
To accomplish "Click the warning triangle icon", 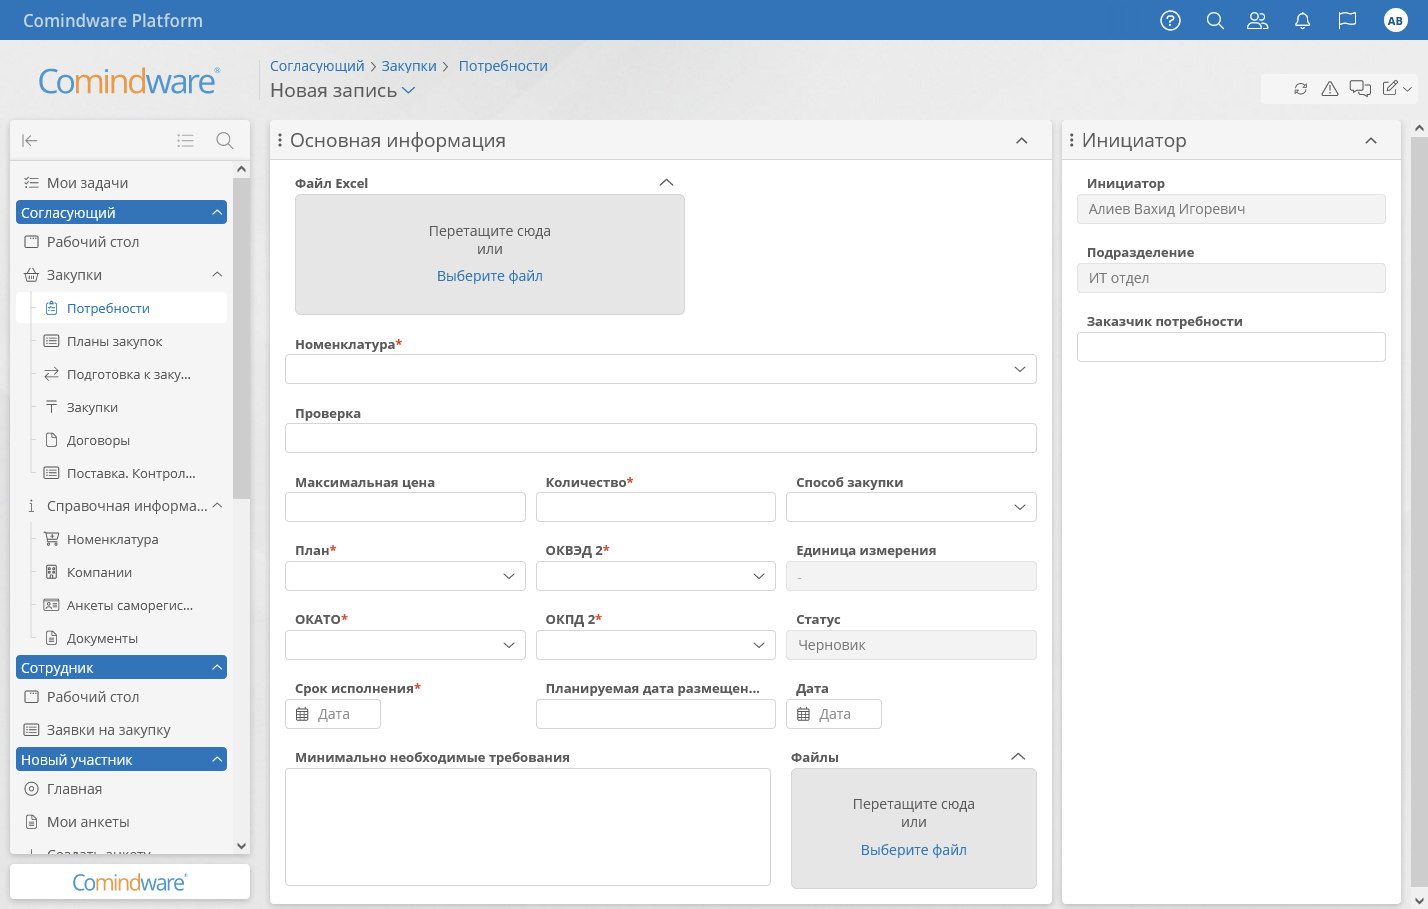I will 1329,88.
